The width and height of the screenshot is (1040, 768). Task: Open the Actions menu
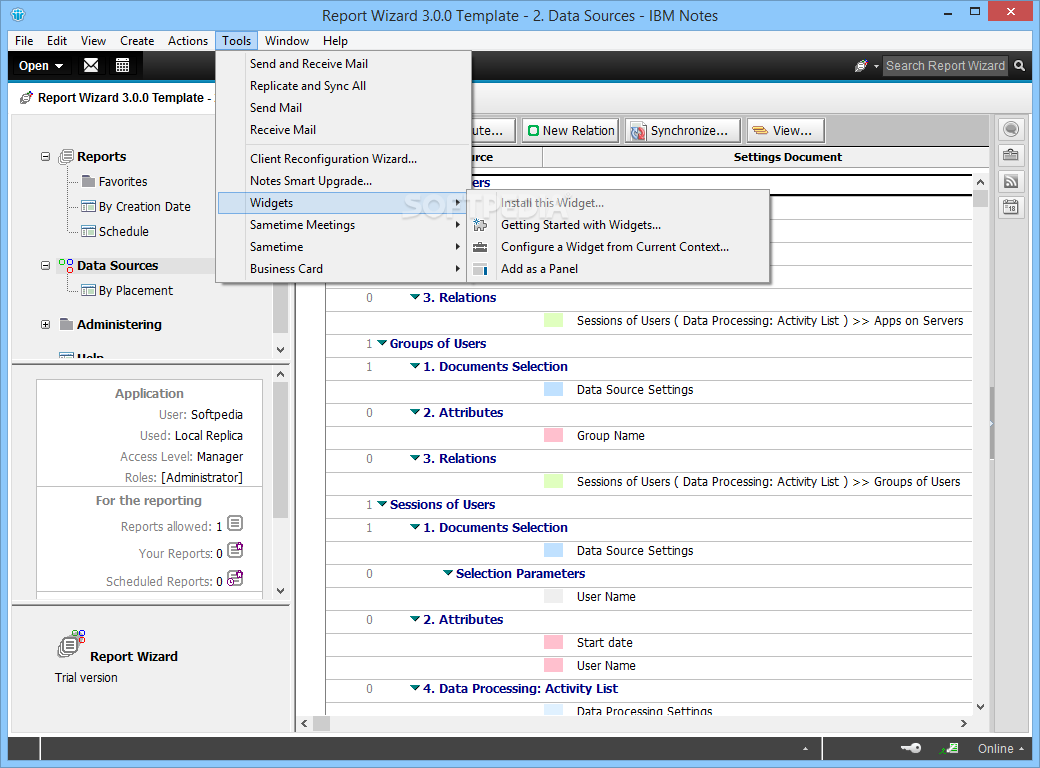coord(188,40)
